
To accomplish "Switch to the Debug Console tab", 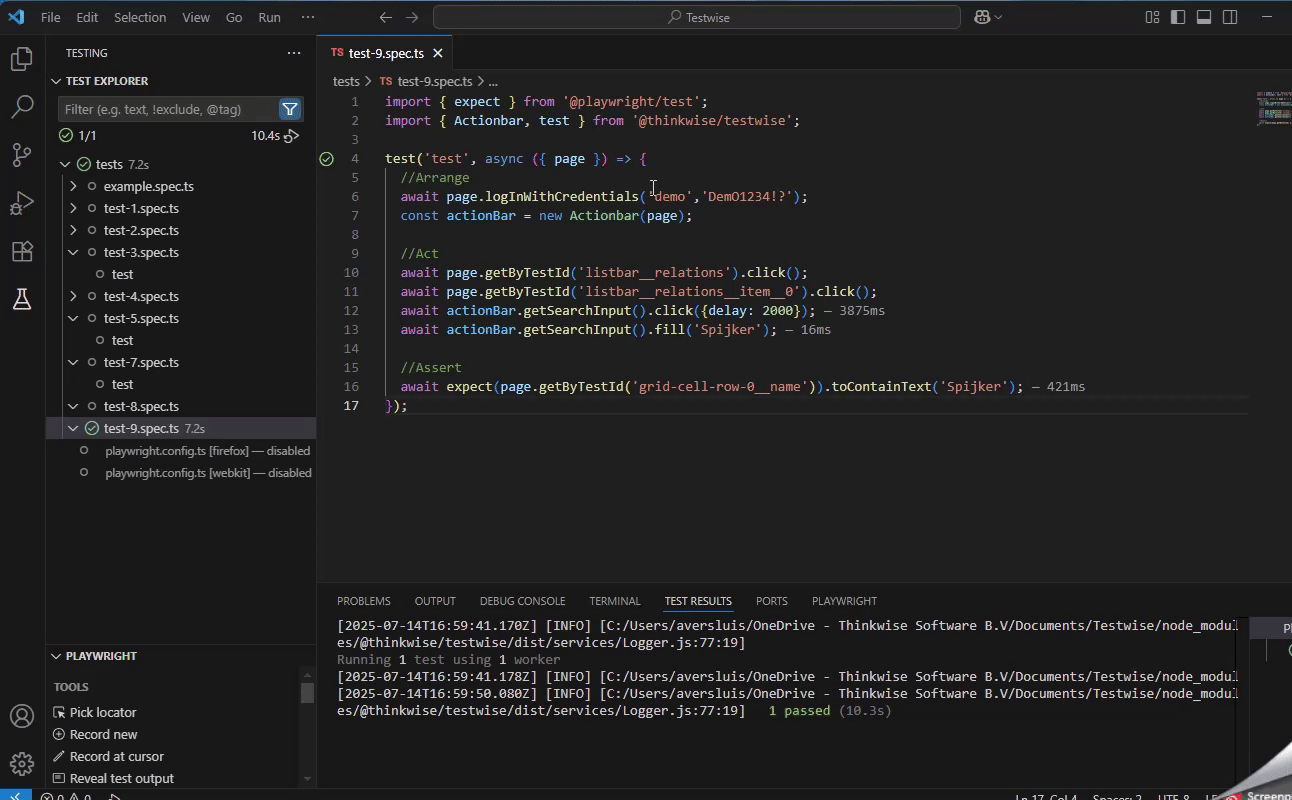I will tap(522, 601).
